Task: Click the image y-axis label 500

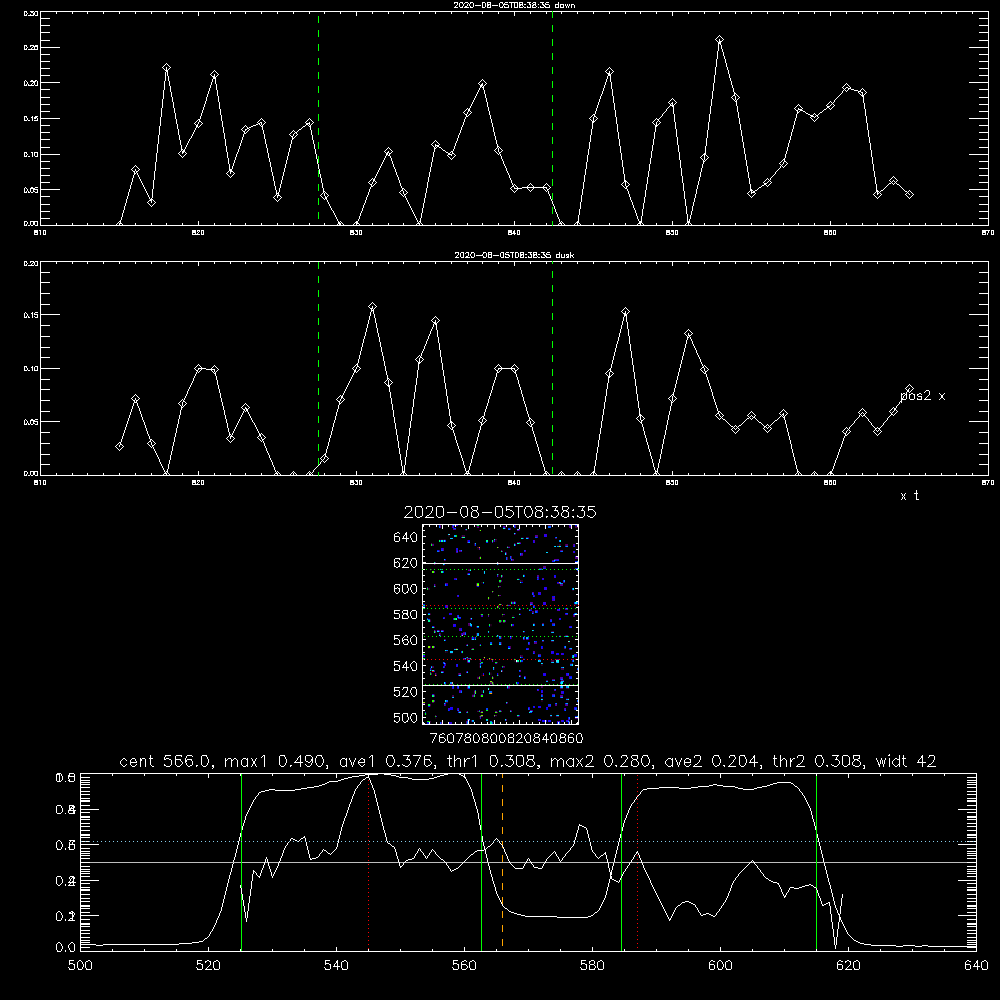Action: tap(406, 717)
